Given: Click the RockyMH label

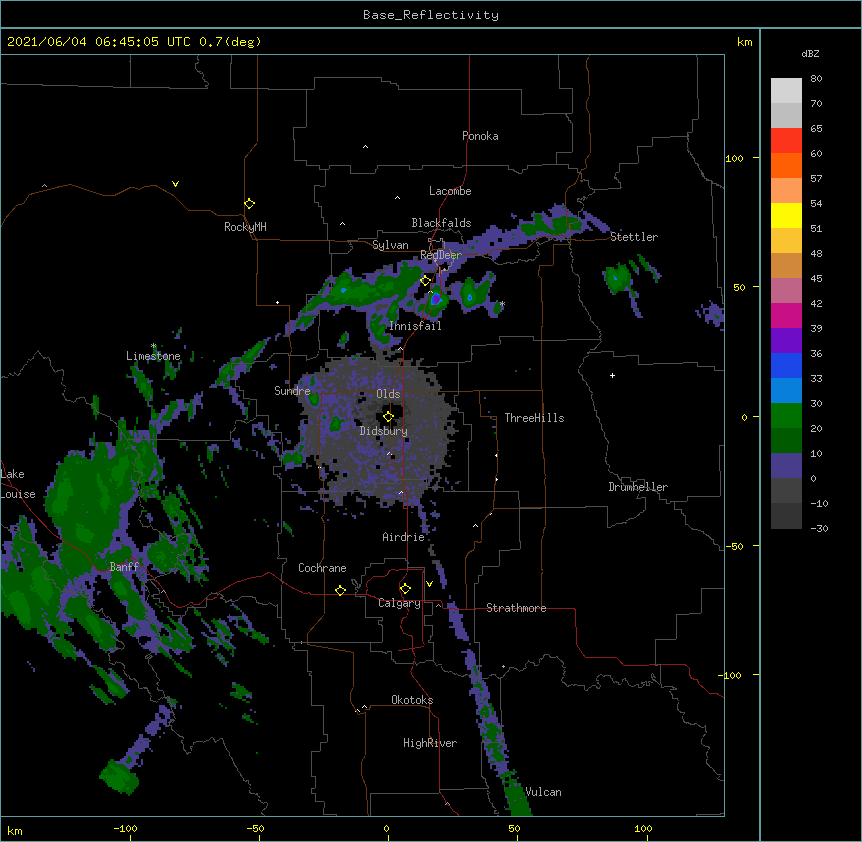Looking at the screenshot, I should click(x=245, y=227).
